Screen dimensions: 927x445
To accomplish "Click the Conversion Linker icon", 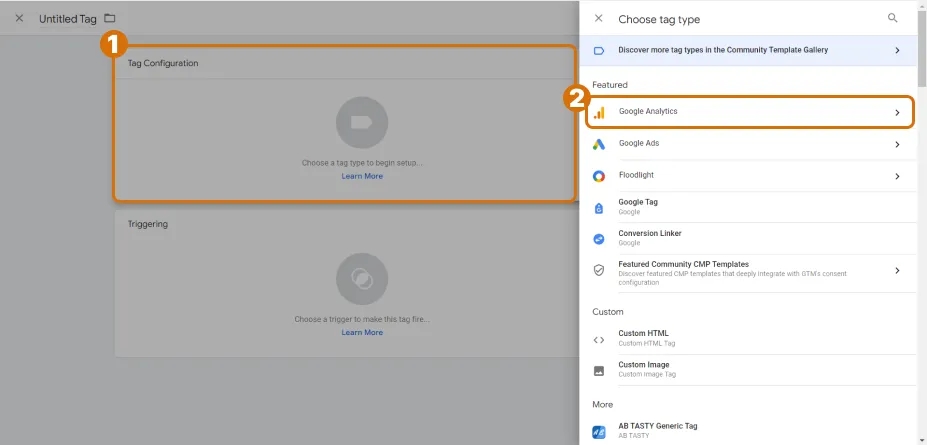I will click(599, 239).
